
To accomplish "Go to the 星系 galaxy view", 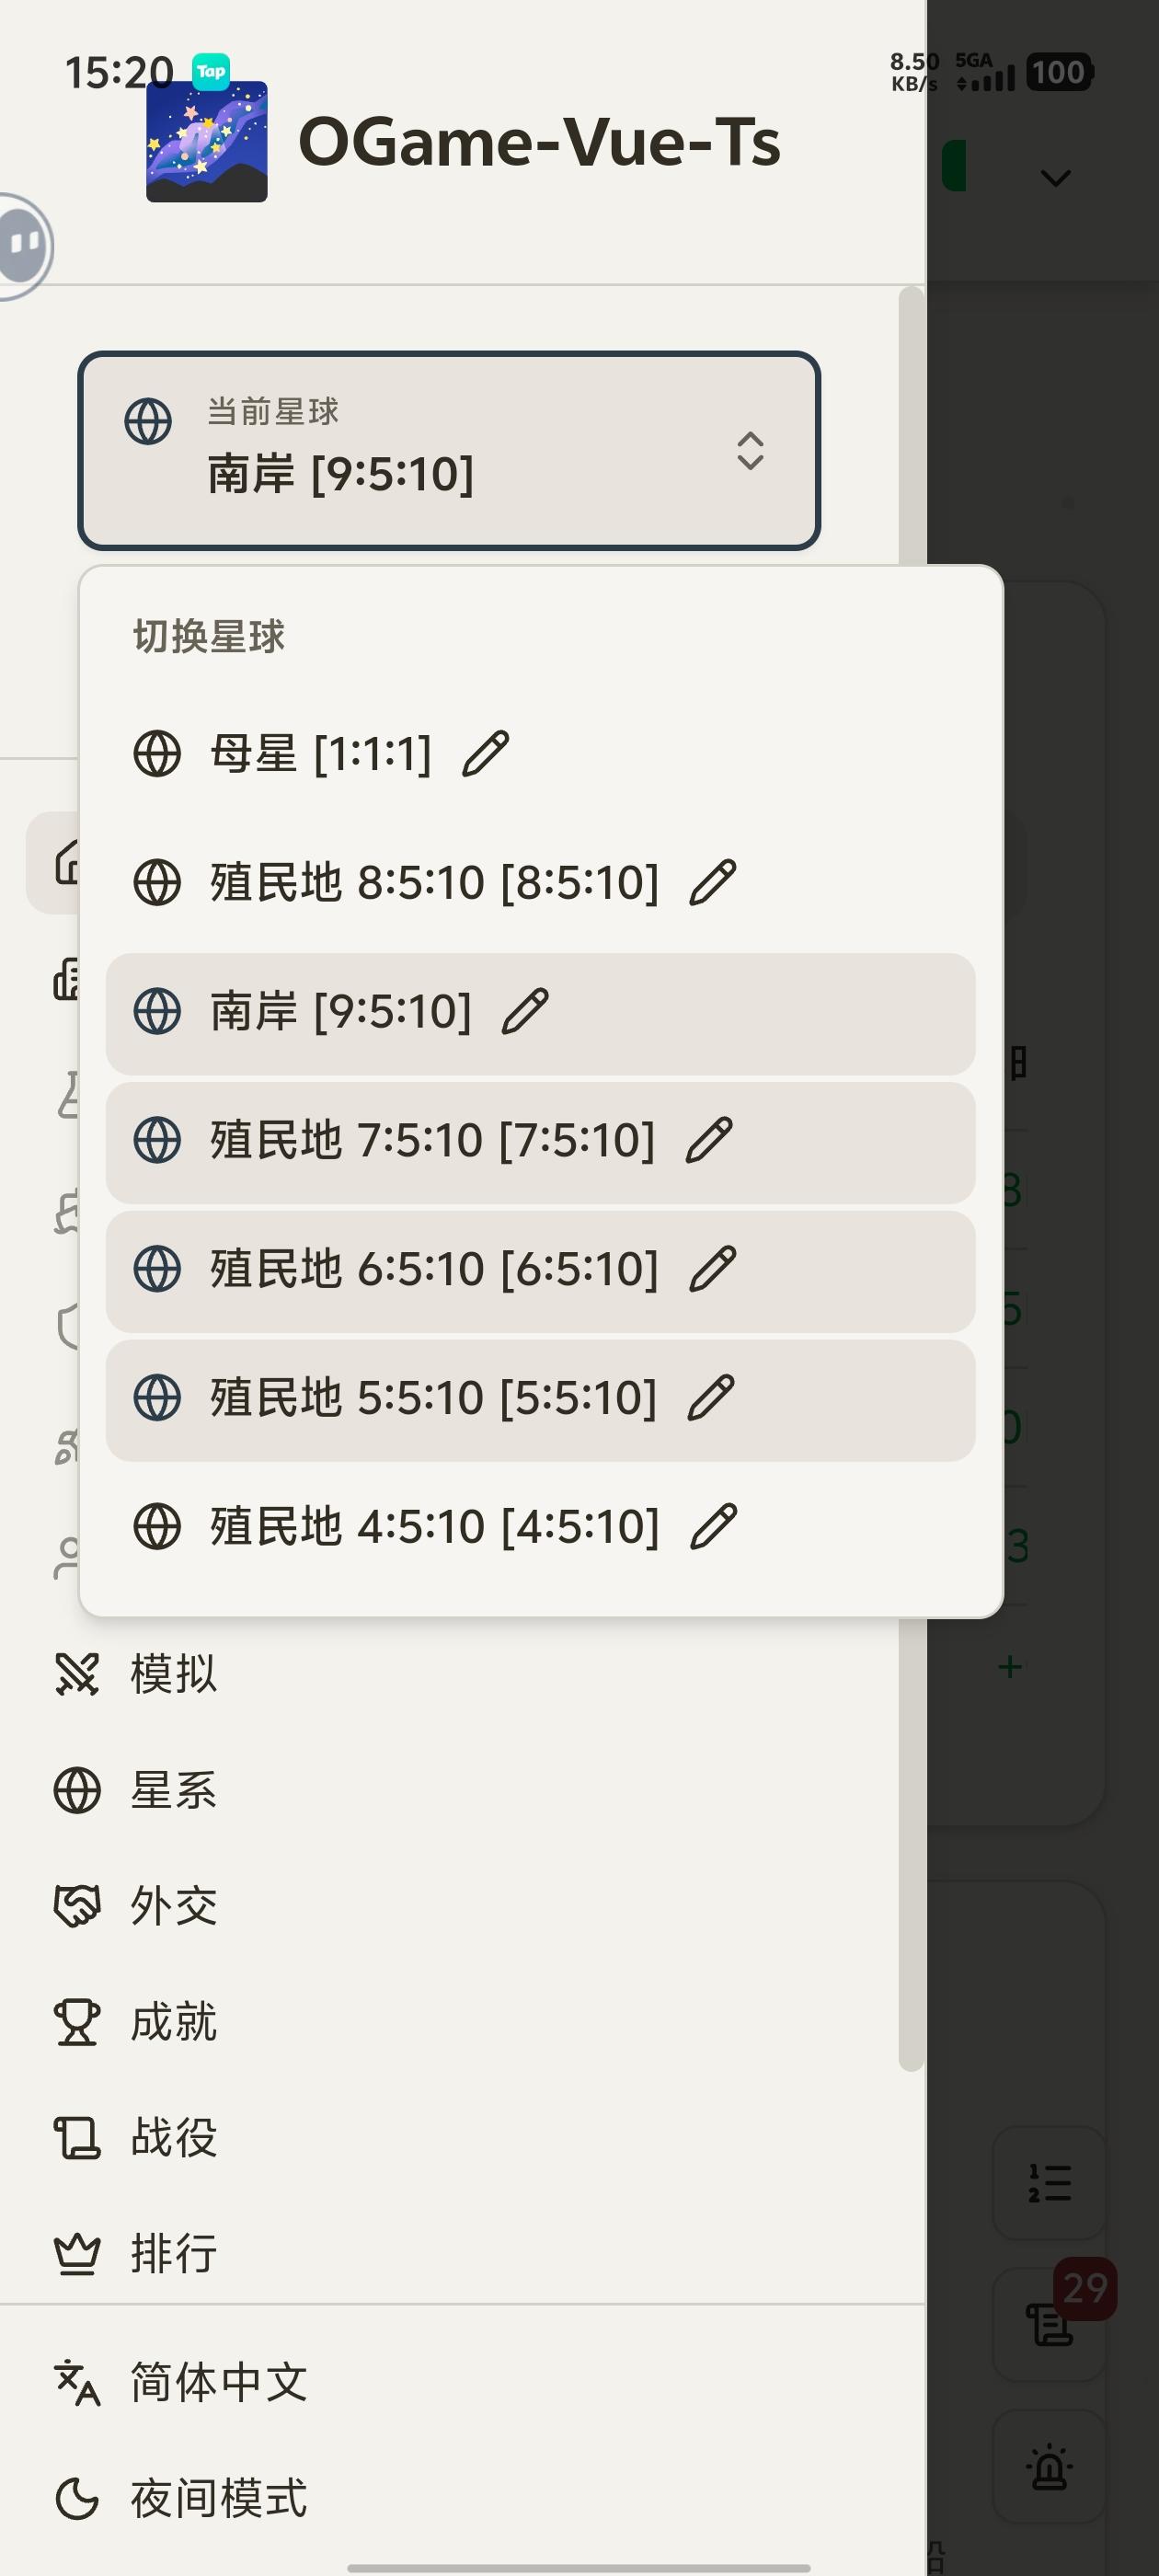I will point(173,1790).
